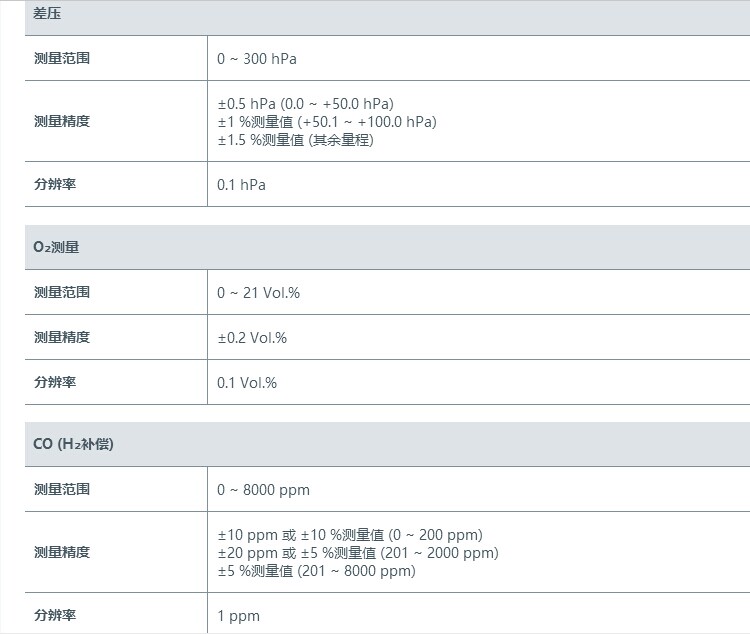Select the ±10 ppm 或 ±10 %测量值 line
Viewport: 750px width, 634px height.
click(350, 535)
